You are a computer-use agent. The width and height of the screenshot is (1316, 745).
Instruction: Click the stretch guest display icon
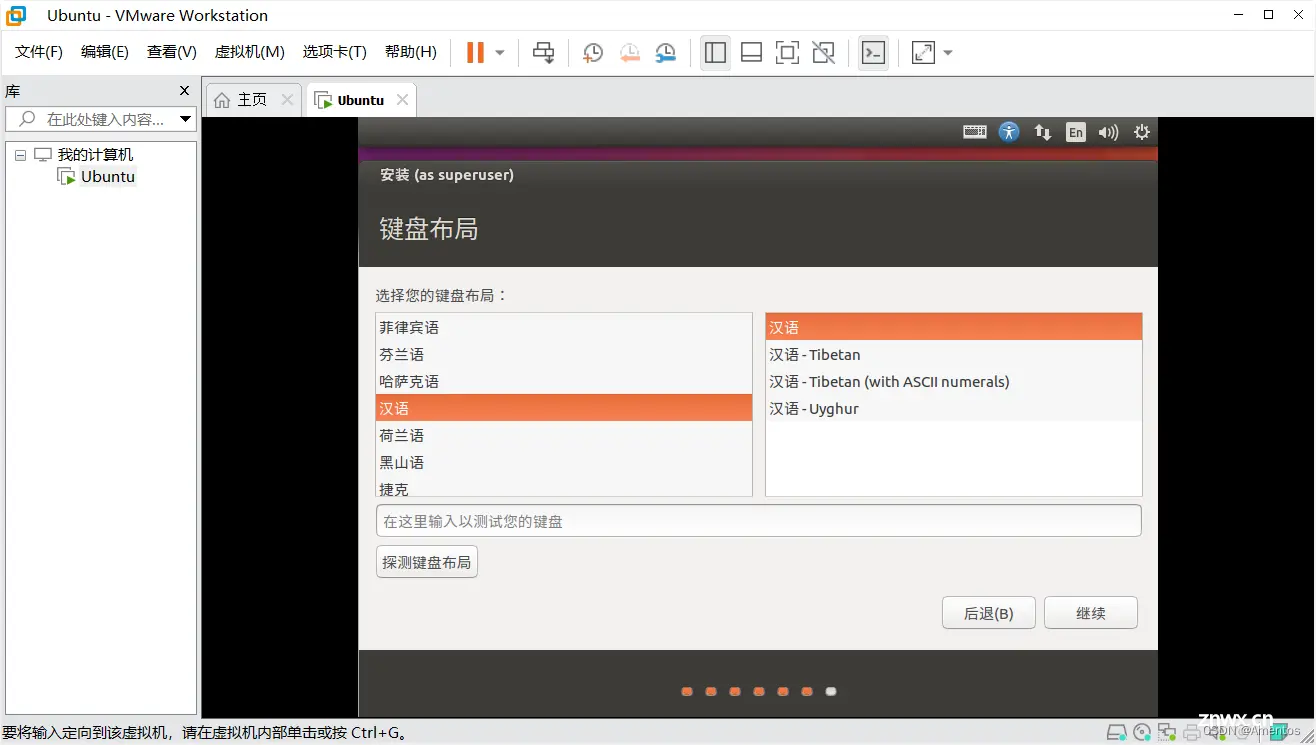click(923, 52)
